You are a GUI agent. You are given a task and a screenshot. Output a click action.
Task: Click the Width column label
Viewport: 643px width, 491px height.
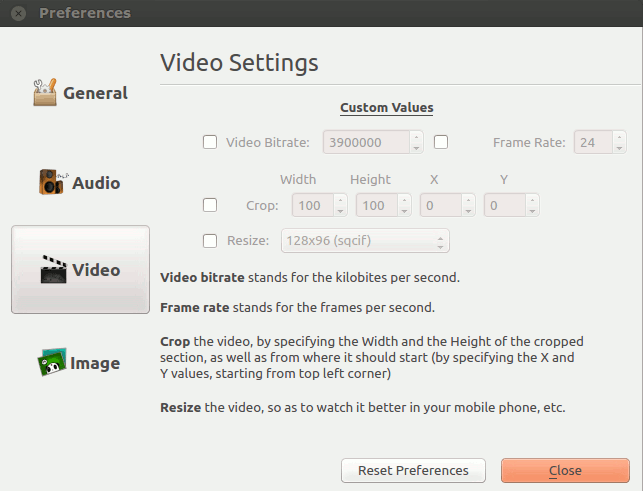click(x=298, y=179)
